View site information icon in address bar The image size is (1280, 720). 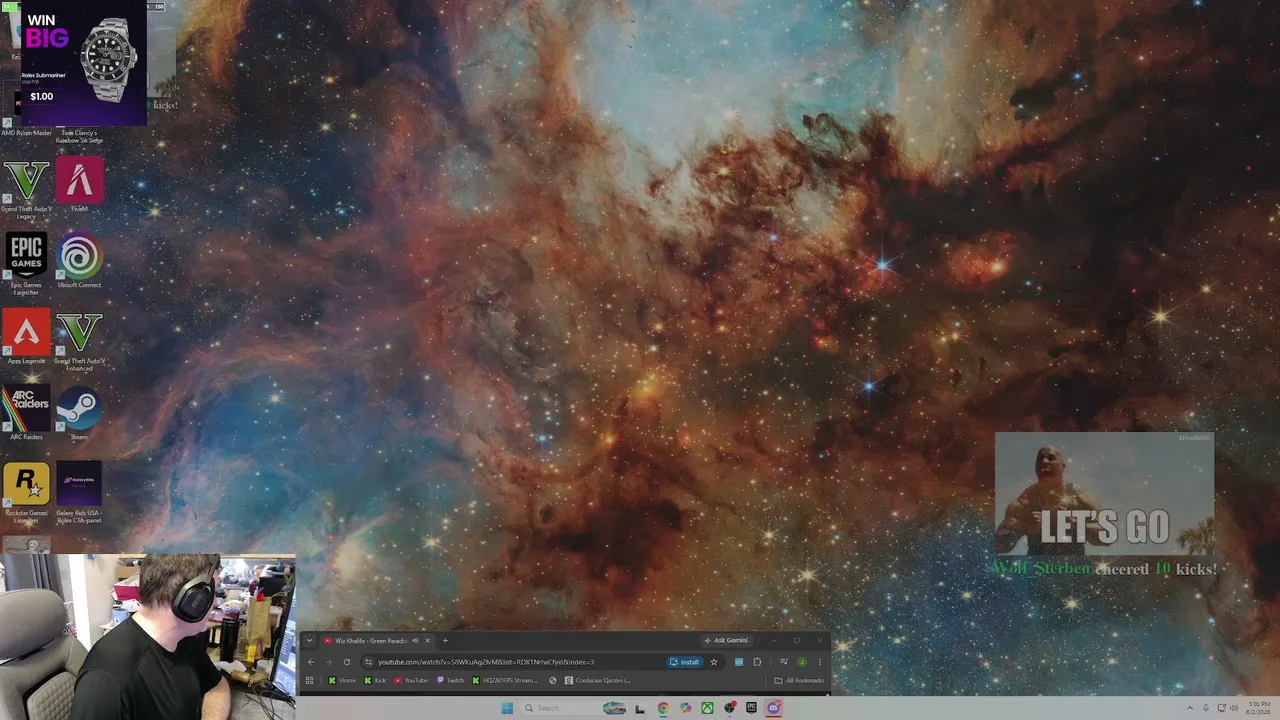pyautogui.click(x=369, y=662)
